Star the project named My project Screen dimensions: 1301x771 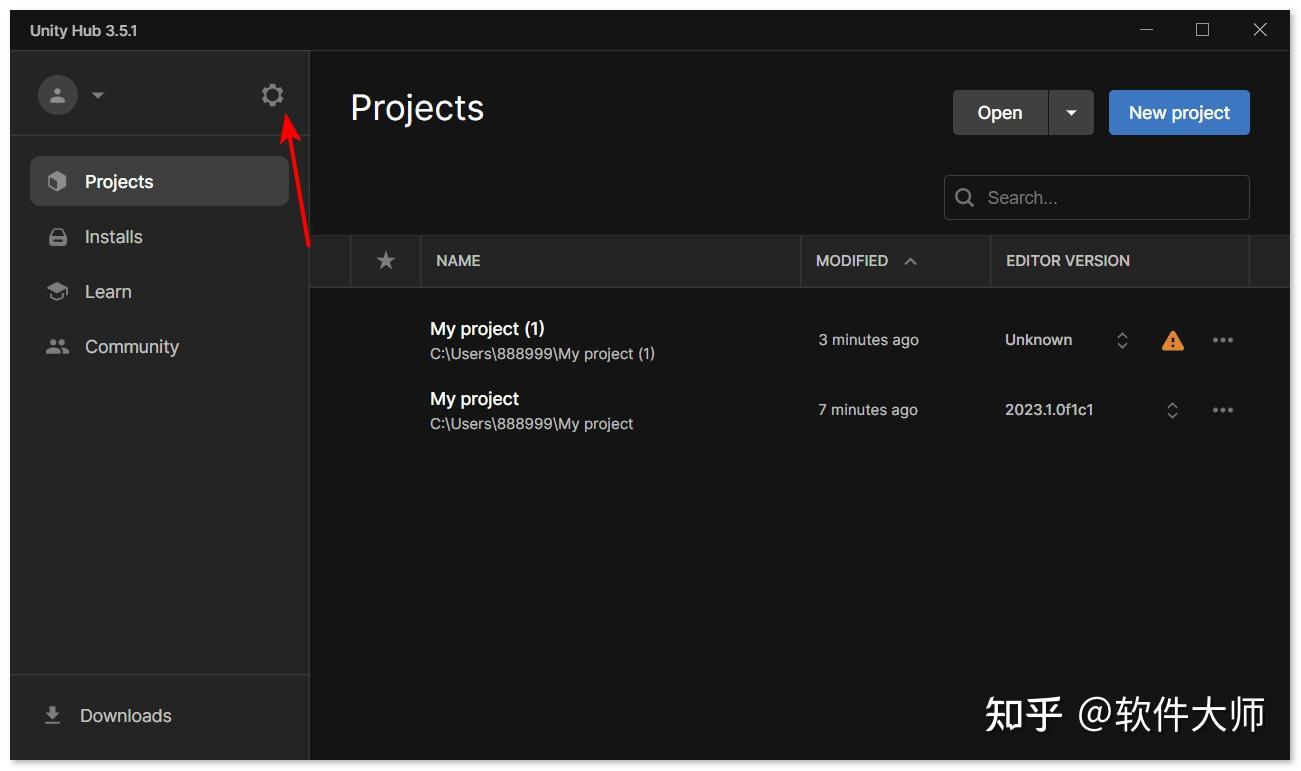[385, 410]
